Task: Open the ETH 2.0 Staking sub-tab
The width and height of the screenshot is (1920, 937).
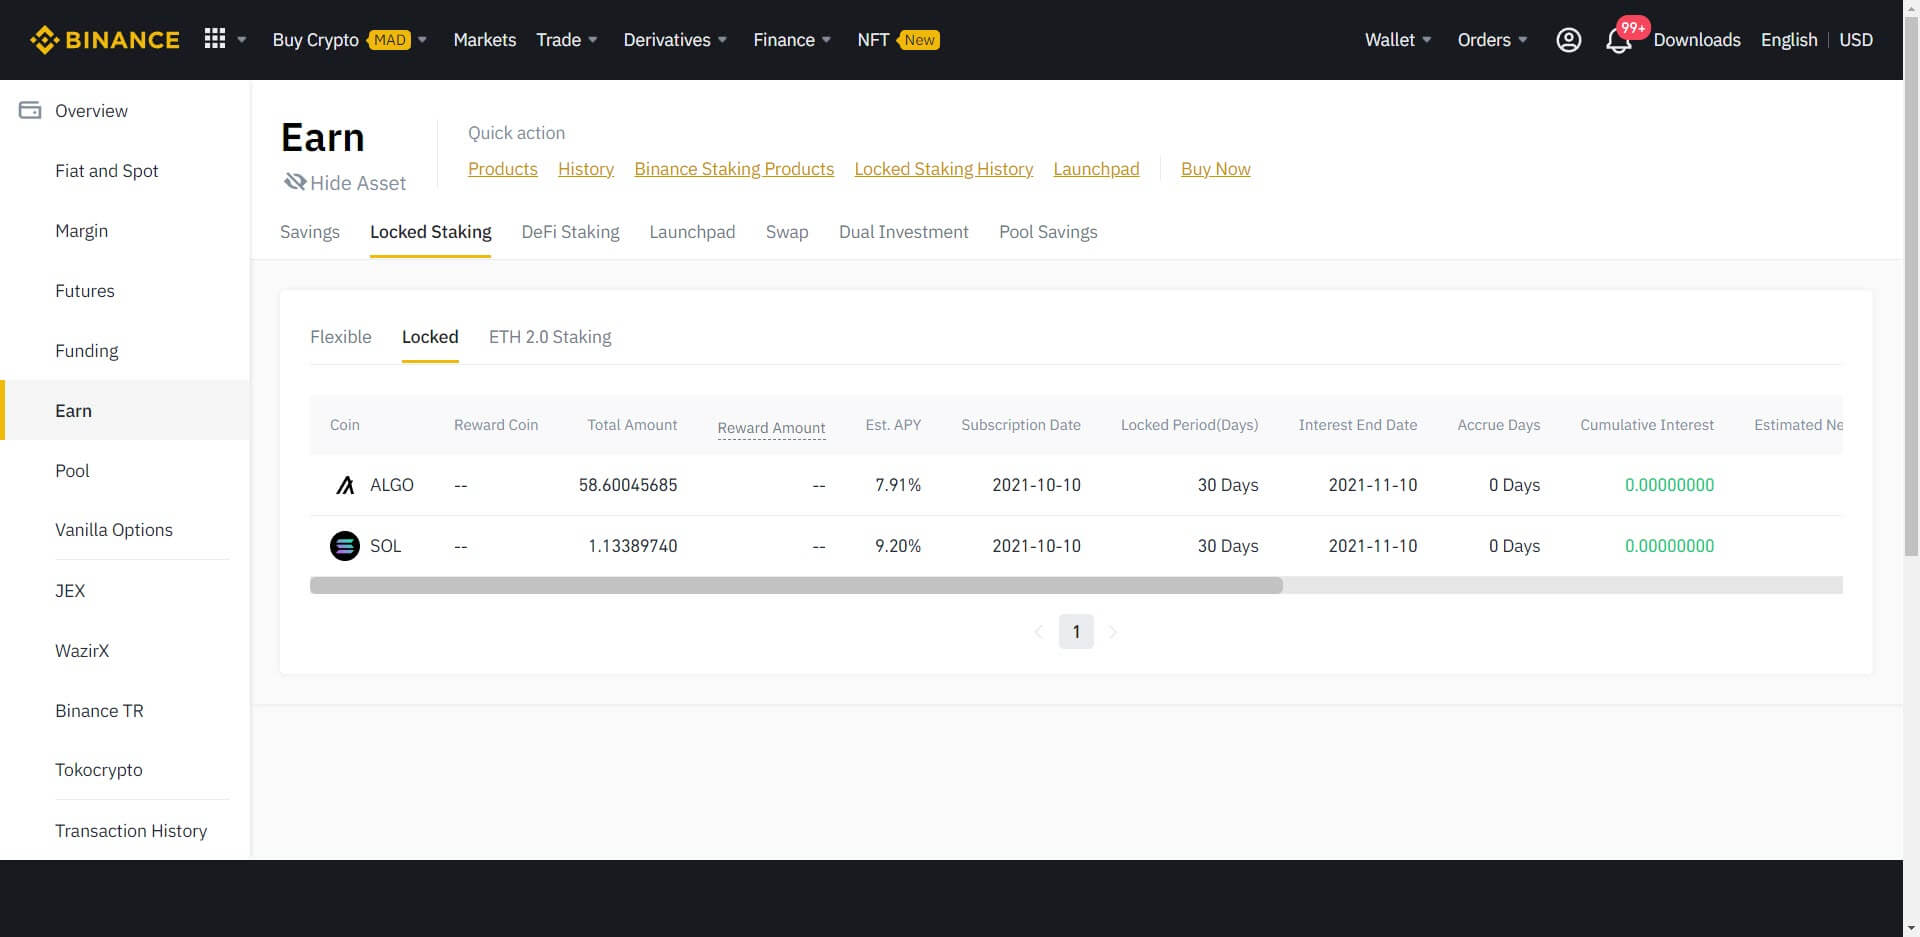Action: 550,337
